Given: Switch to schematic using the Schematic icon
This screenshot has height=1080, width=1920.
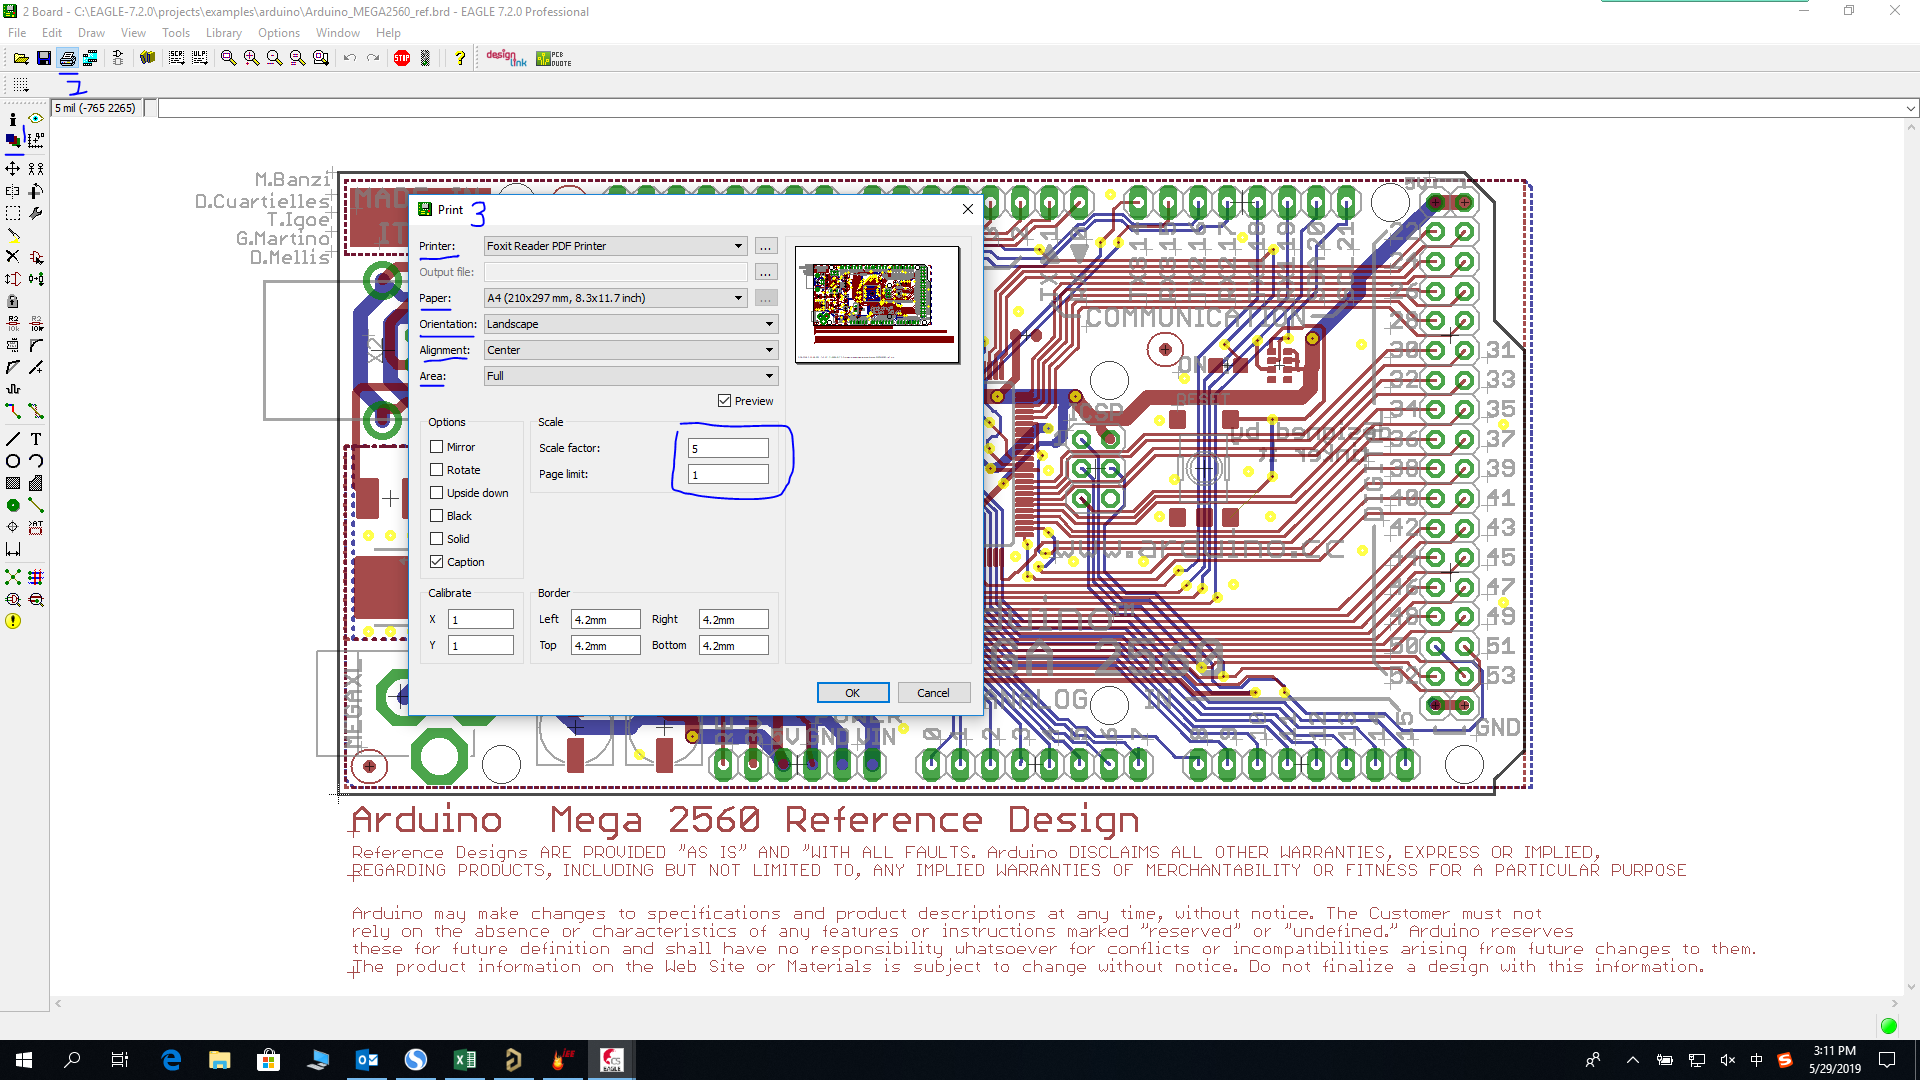Looking at the screenshot, I should pos(118,58).
